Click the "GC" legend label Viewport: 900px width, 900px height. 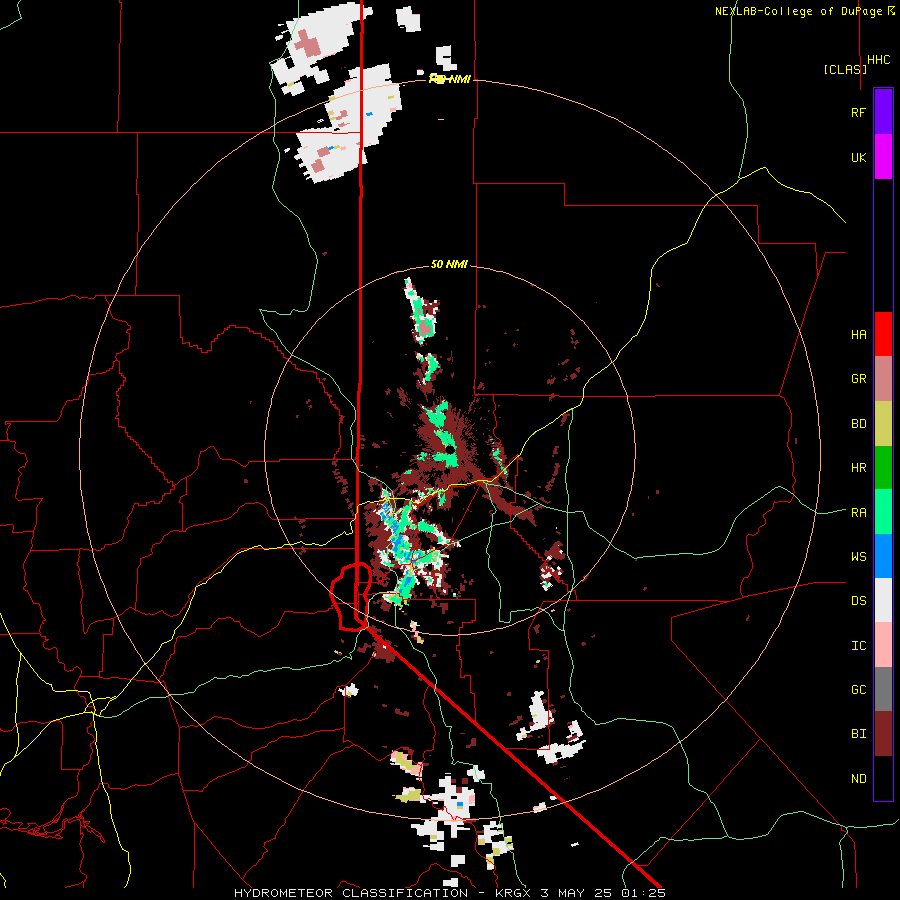click(858, 690)
